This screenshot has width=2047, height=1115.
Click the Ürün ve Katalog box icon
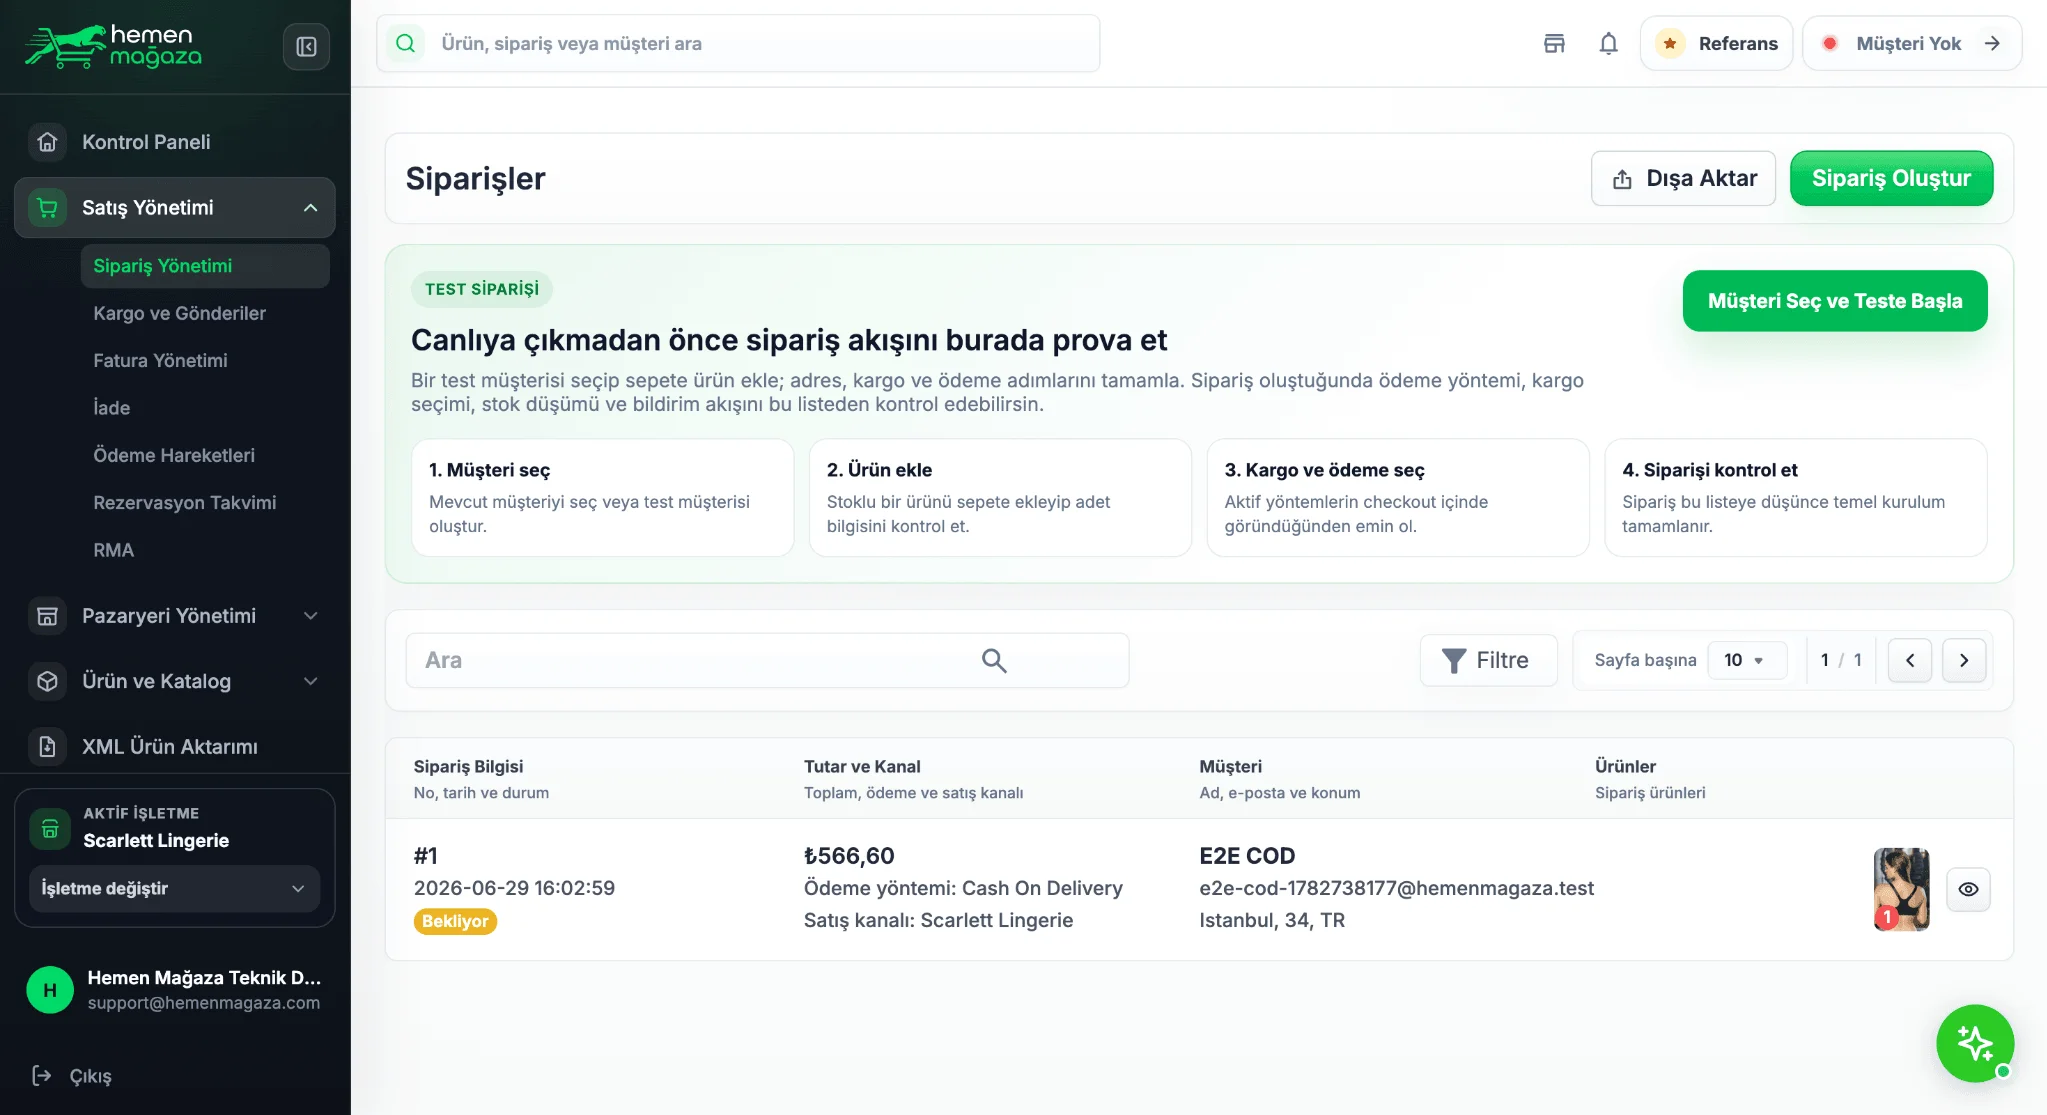click(x=47, y=681)
